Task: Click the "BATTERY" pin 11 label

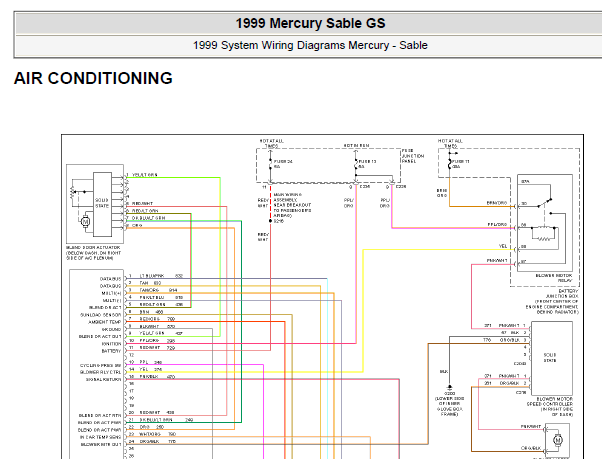Action: click(111, 351)
